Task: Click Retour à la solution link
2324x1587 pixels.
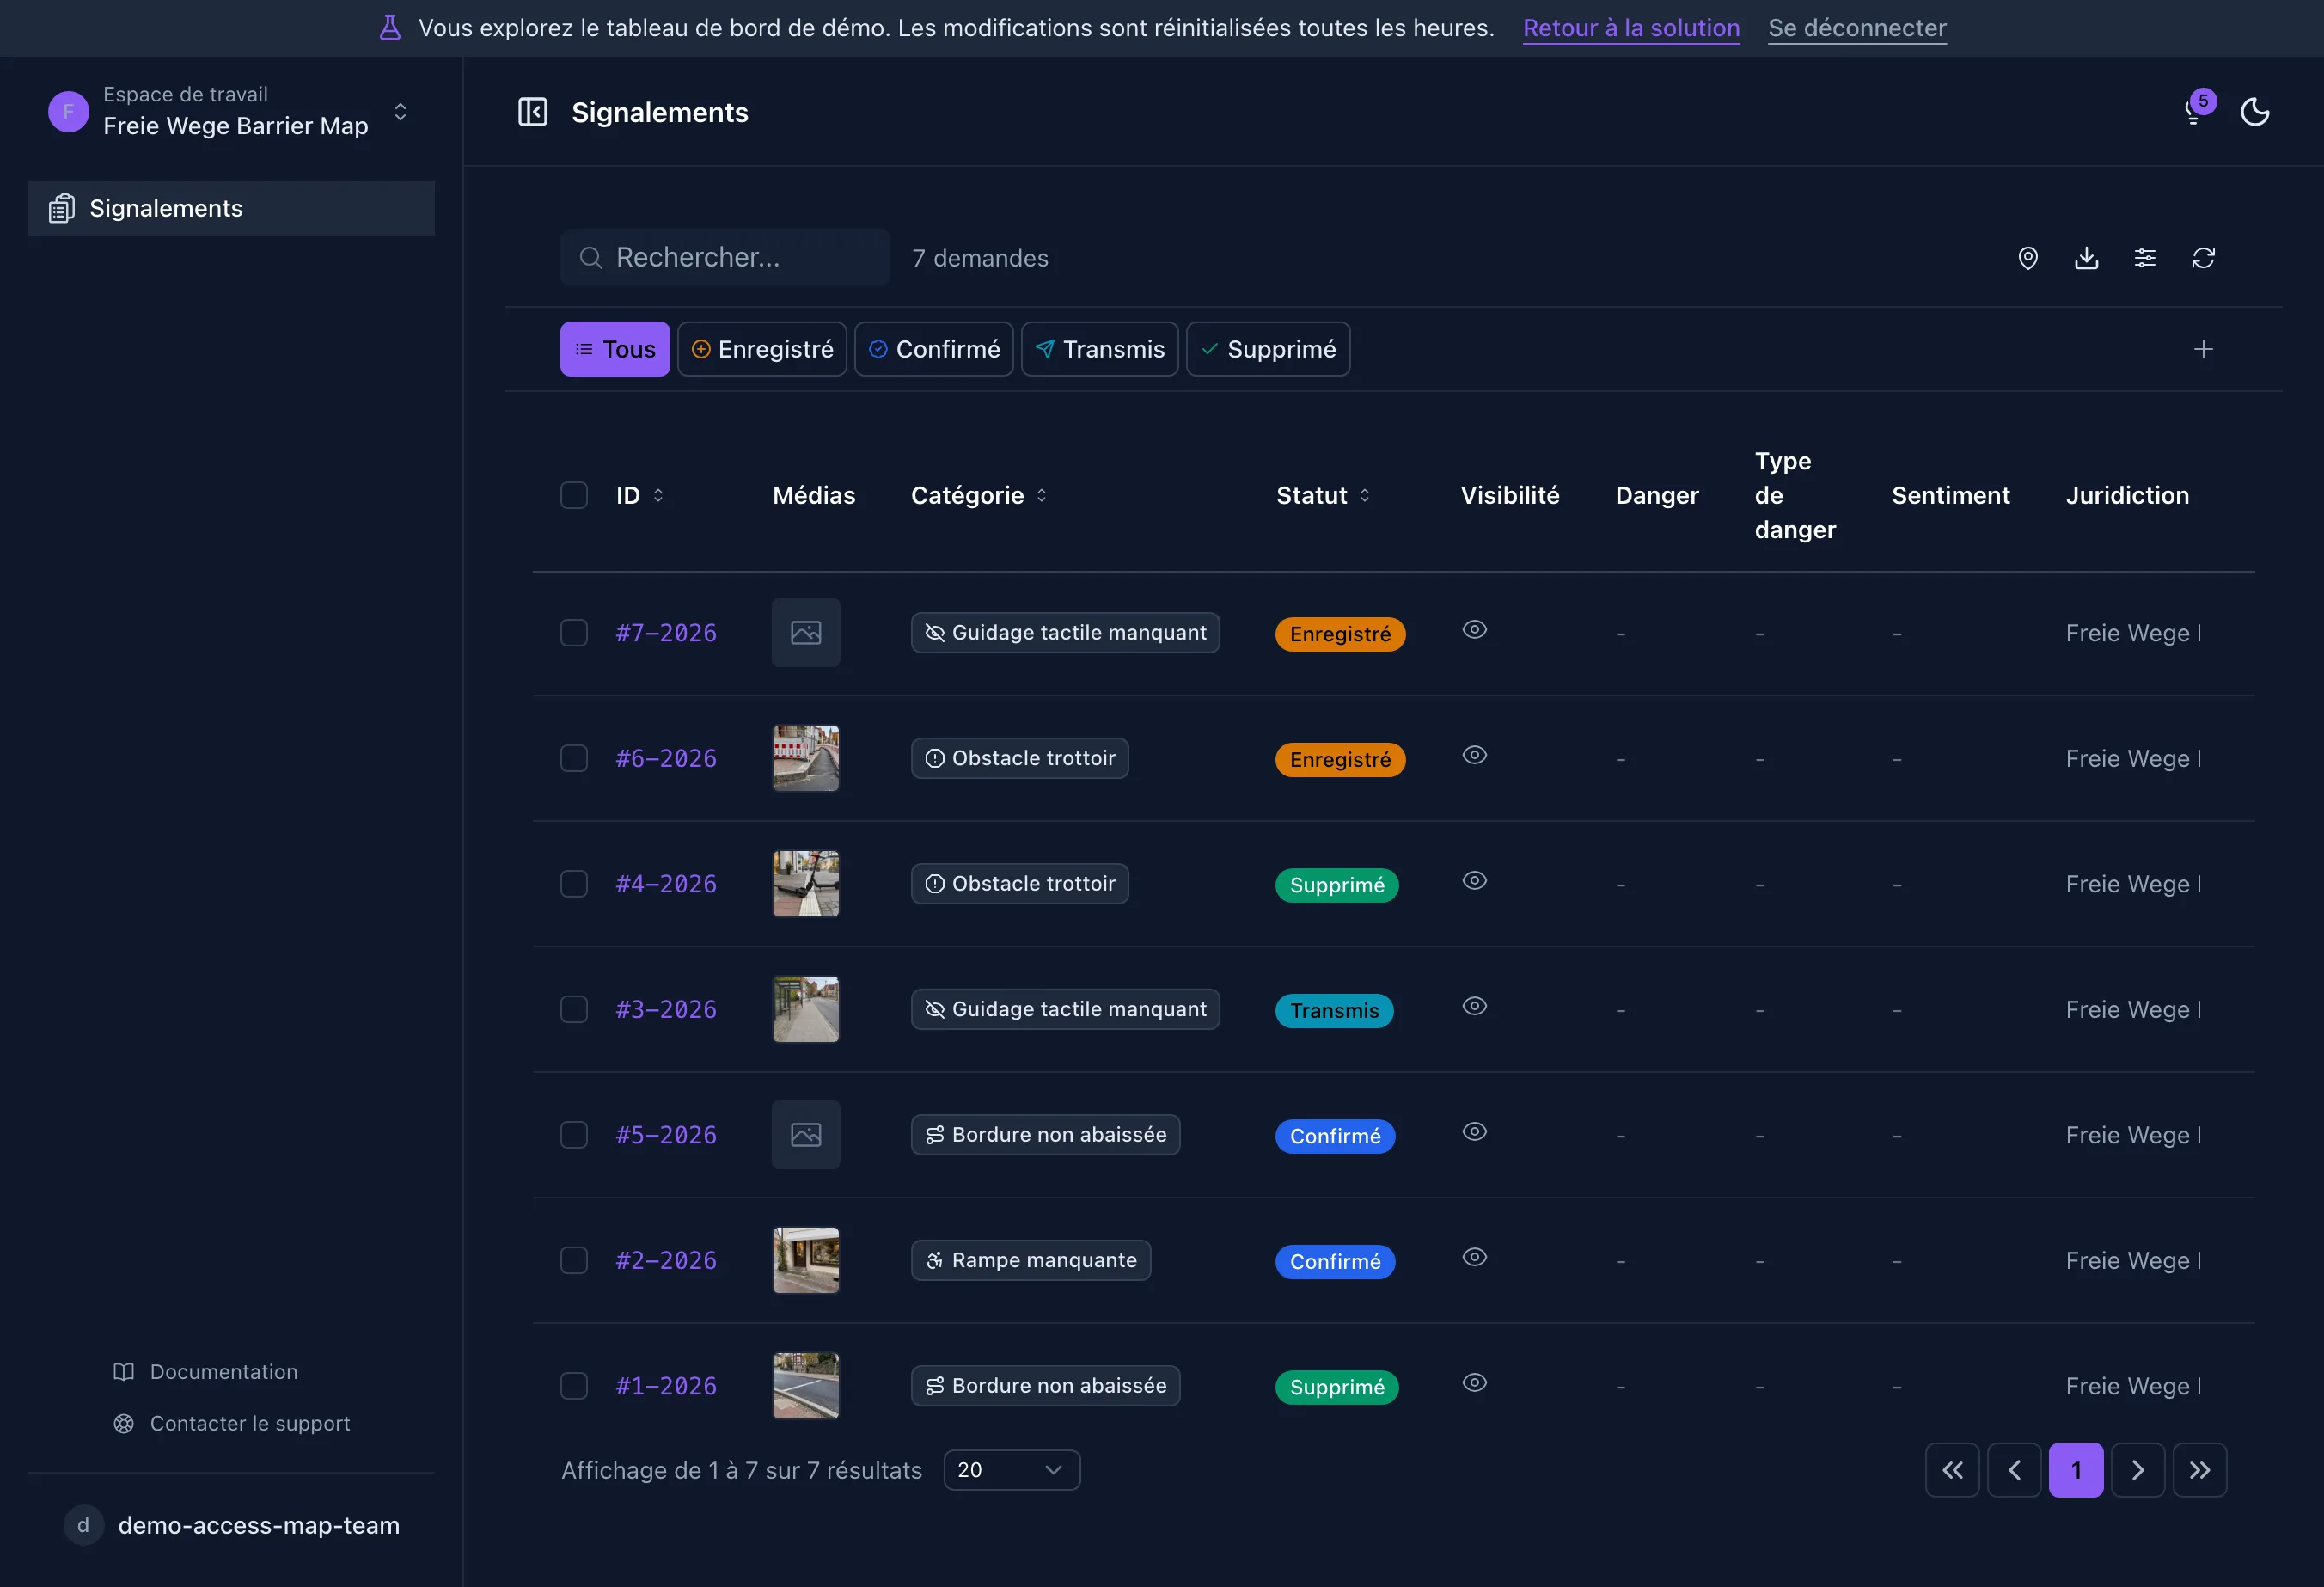Action: tap(1631, 28)
